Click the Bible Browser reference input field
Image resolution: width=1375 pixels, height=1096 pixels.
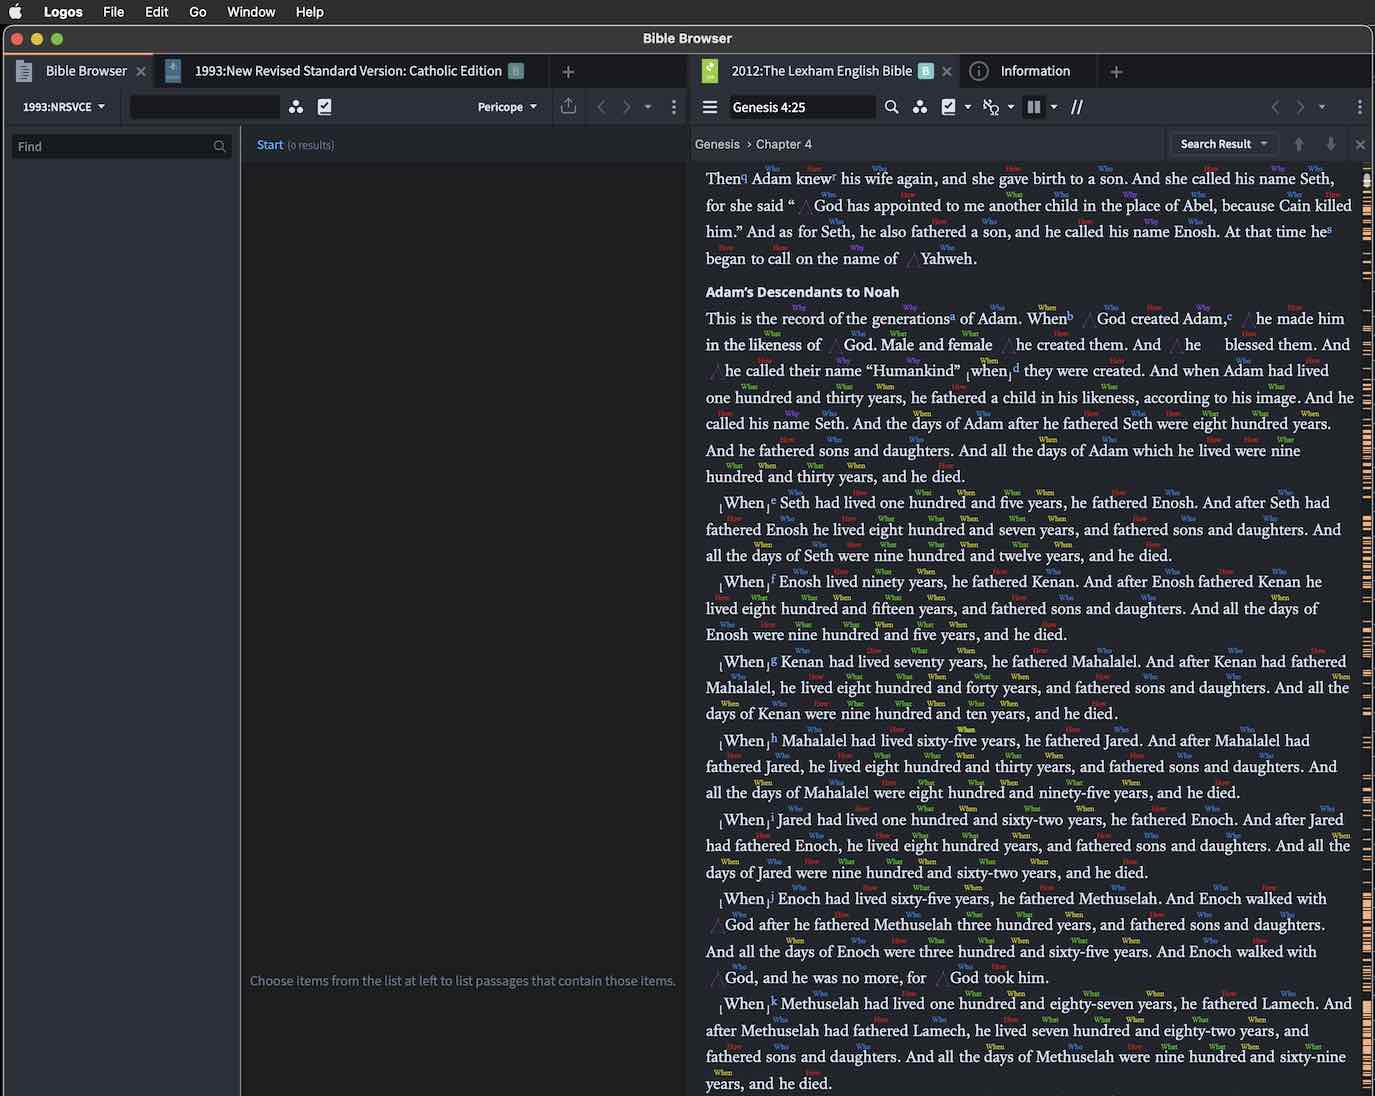(x=205, y=107)
